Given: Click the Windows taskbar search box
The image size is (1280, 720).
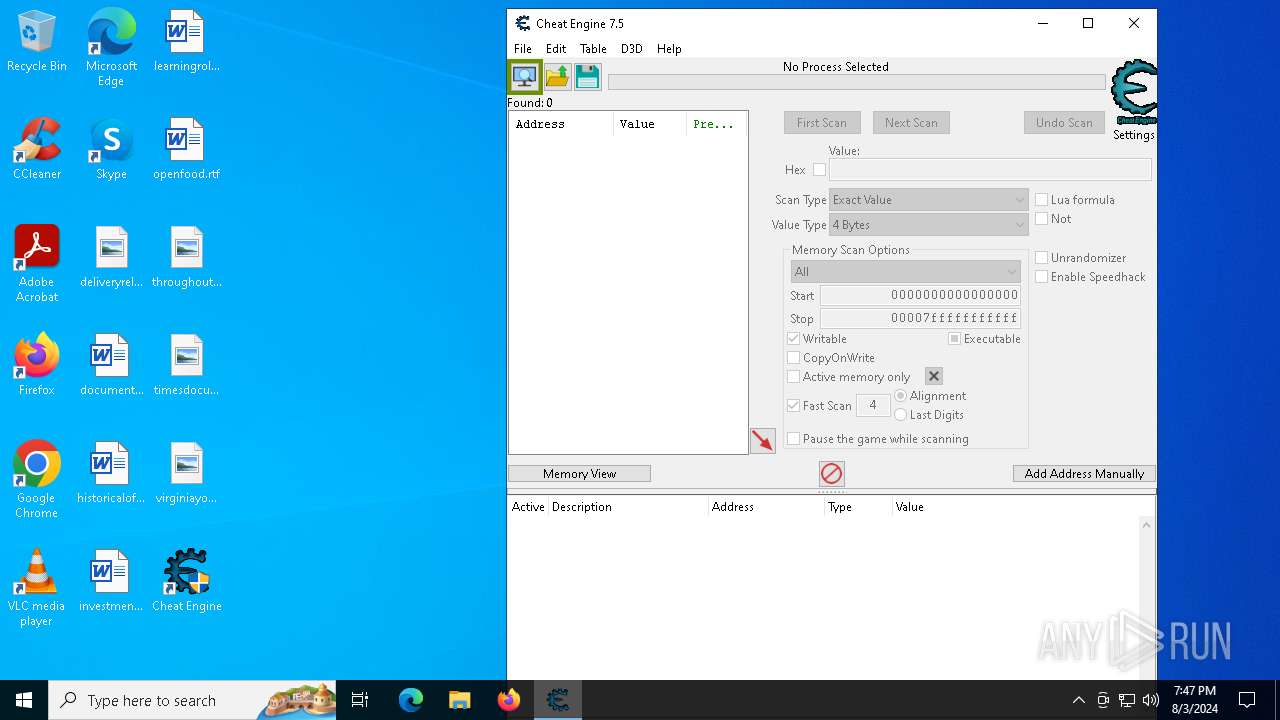Looking at the screenshot, I should (x=192, y=700).
